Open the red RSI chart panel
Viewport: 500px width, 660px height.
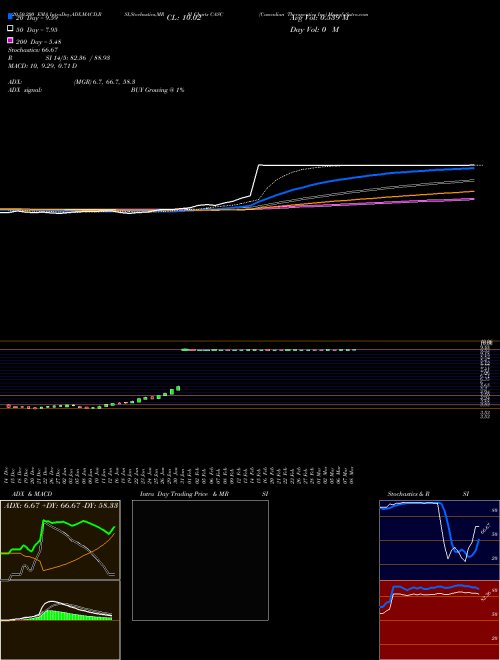point(439,620)
